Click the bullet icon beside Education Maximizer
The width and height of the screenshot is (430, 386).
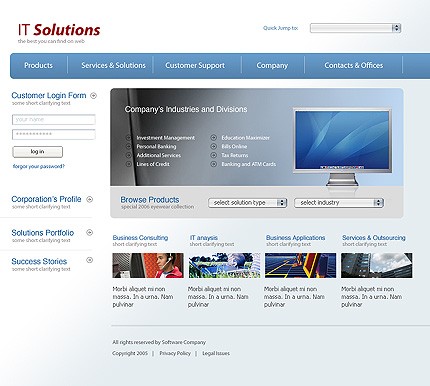click(214, 137)
